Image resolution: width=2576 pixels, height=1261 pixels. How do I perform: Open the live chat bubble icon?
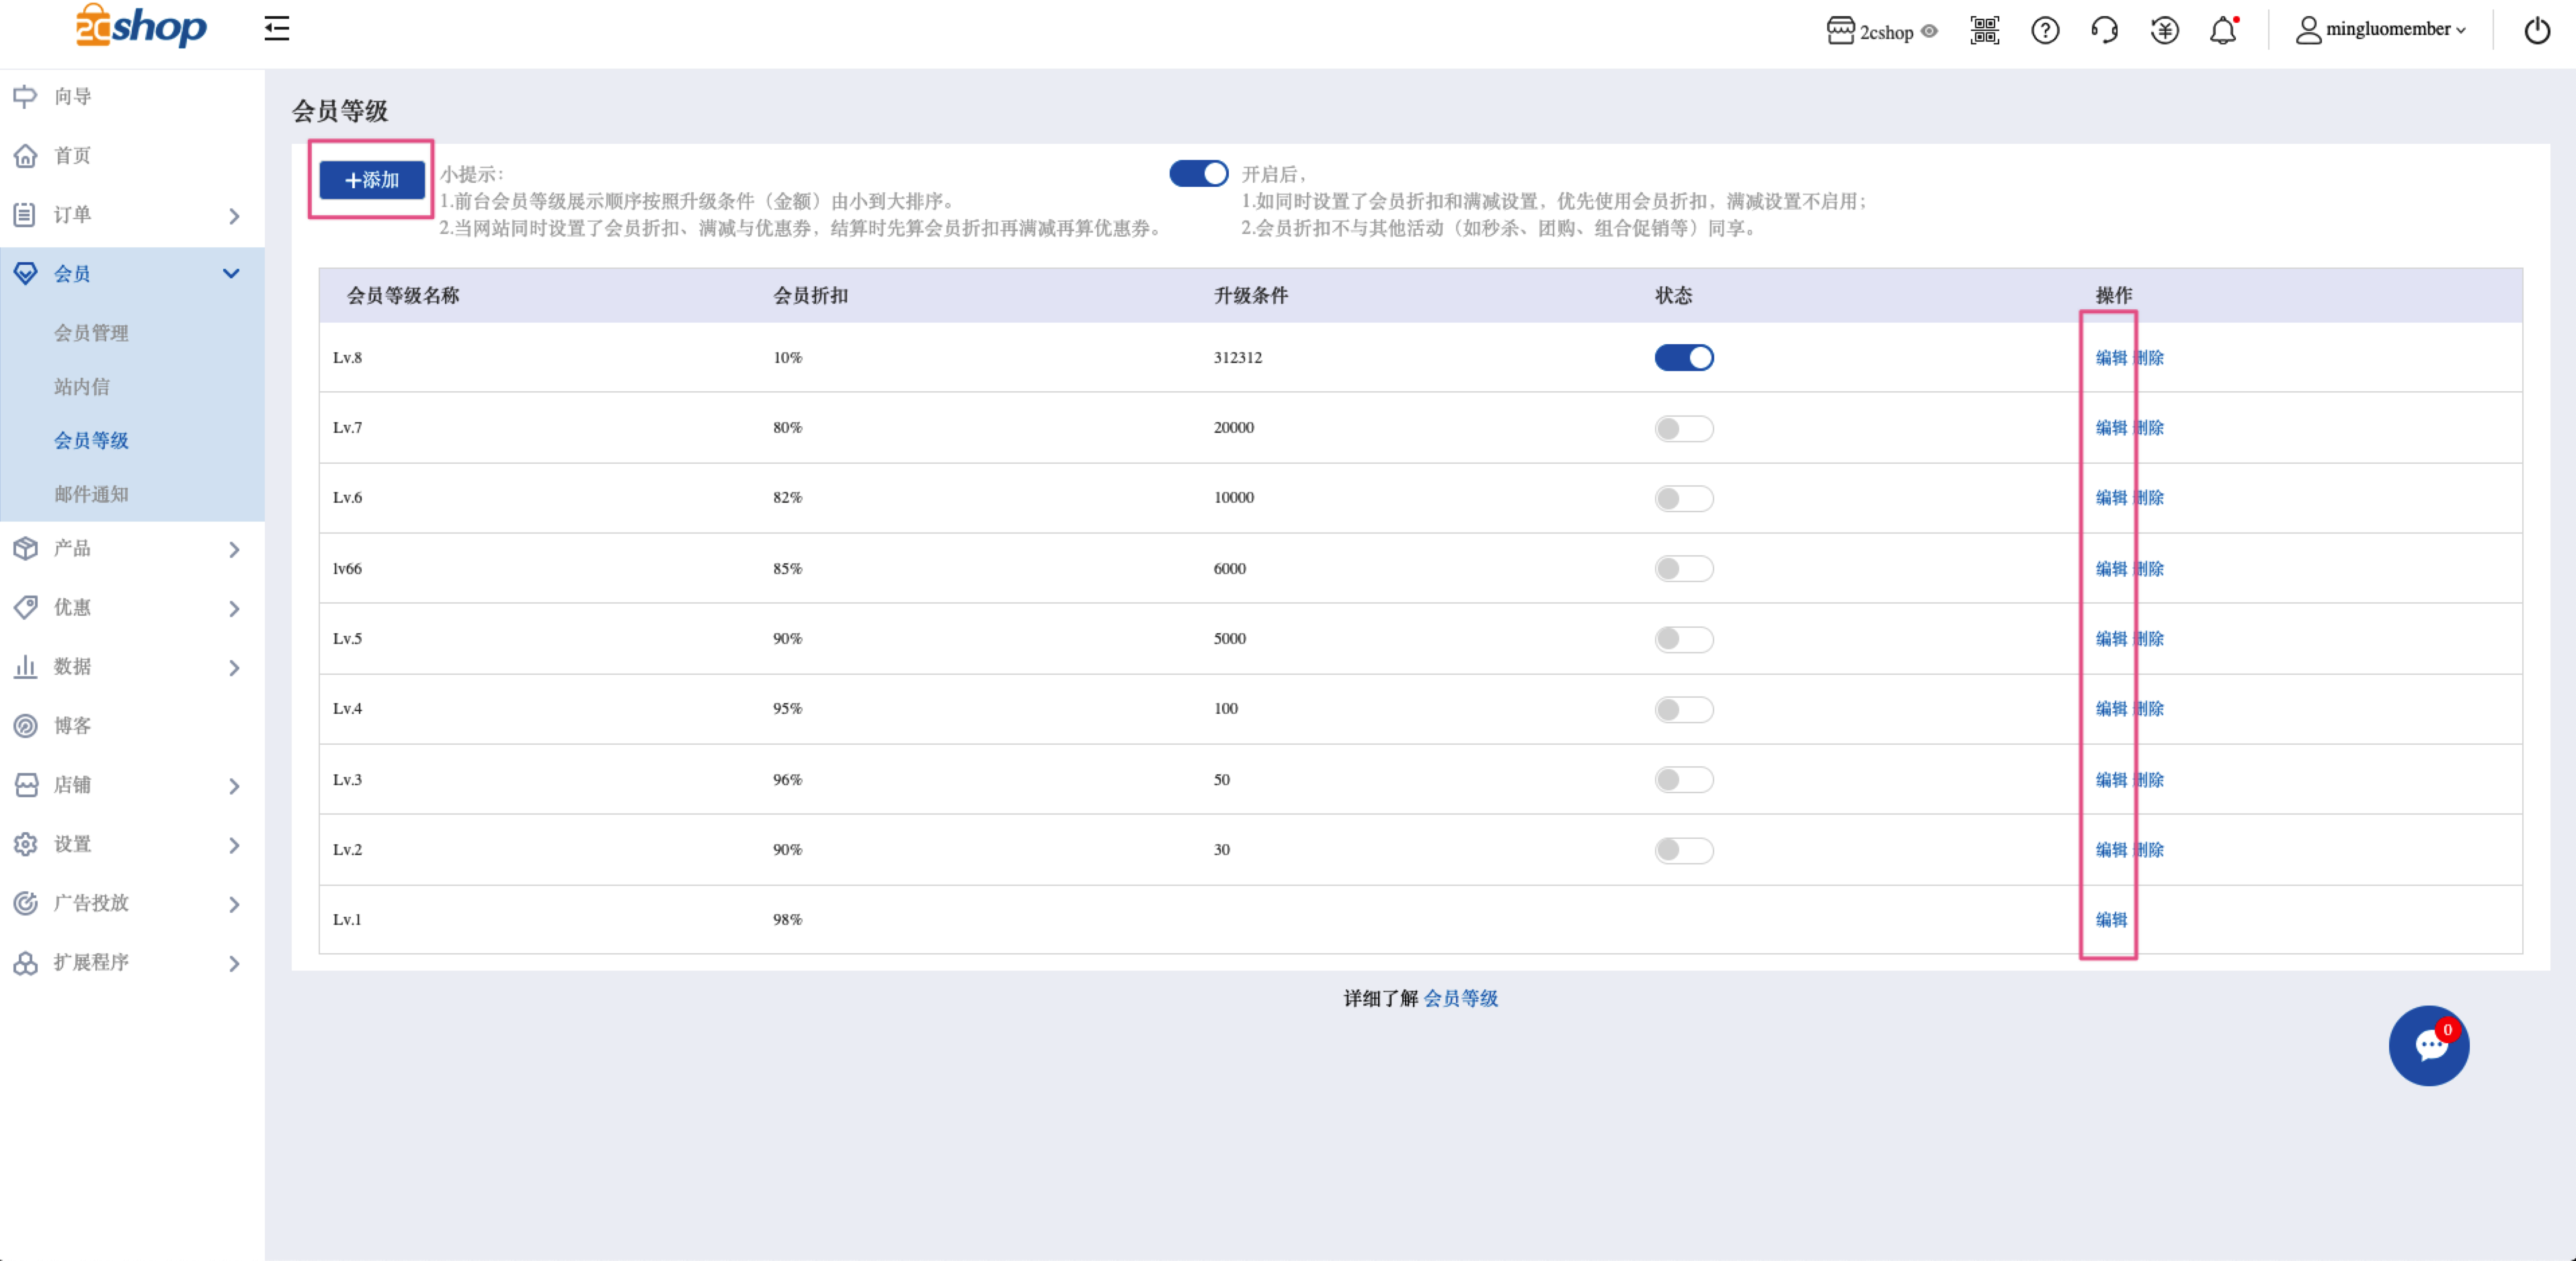[x=2428, y=1045]
